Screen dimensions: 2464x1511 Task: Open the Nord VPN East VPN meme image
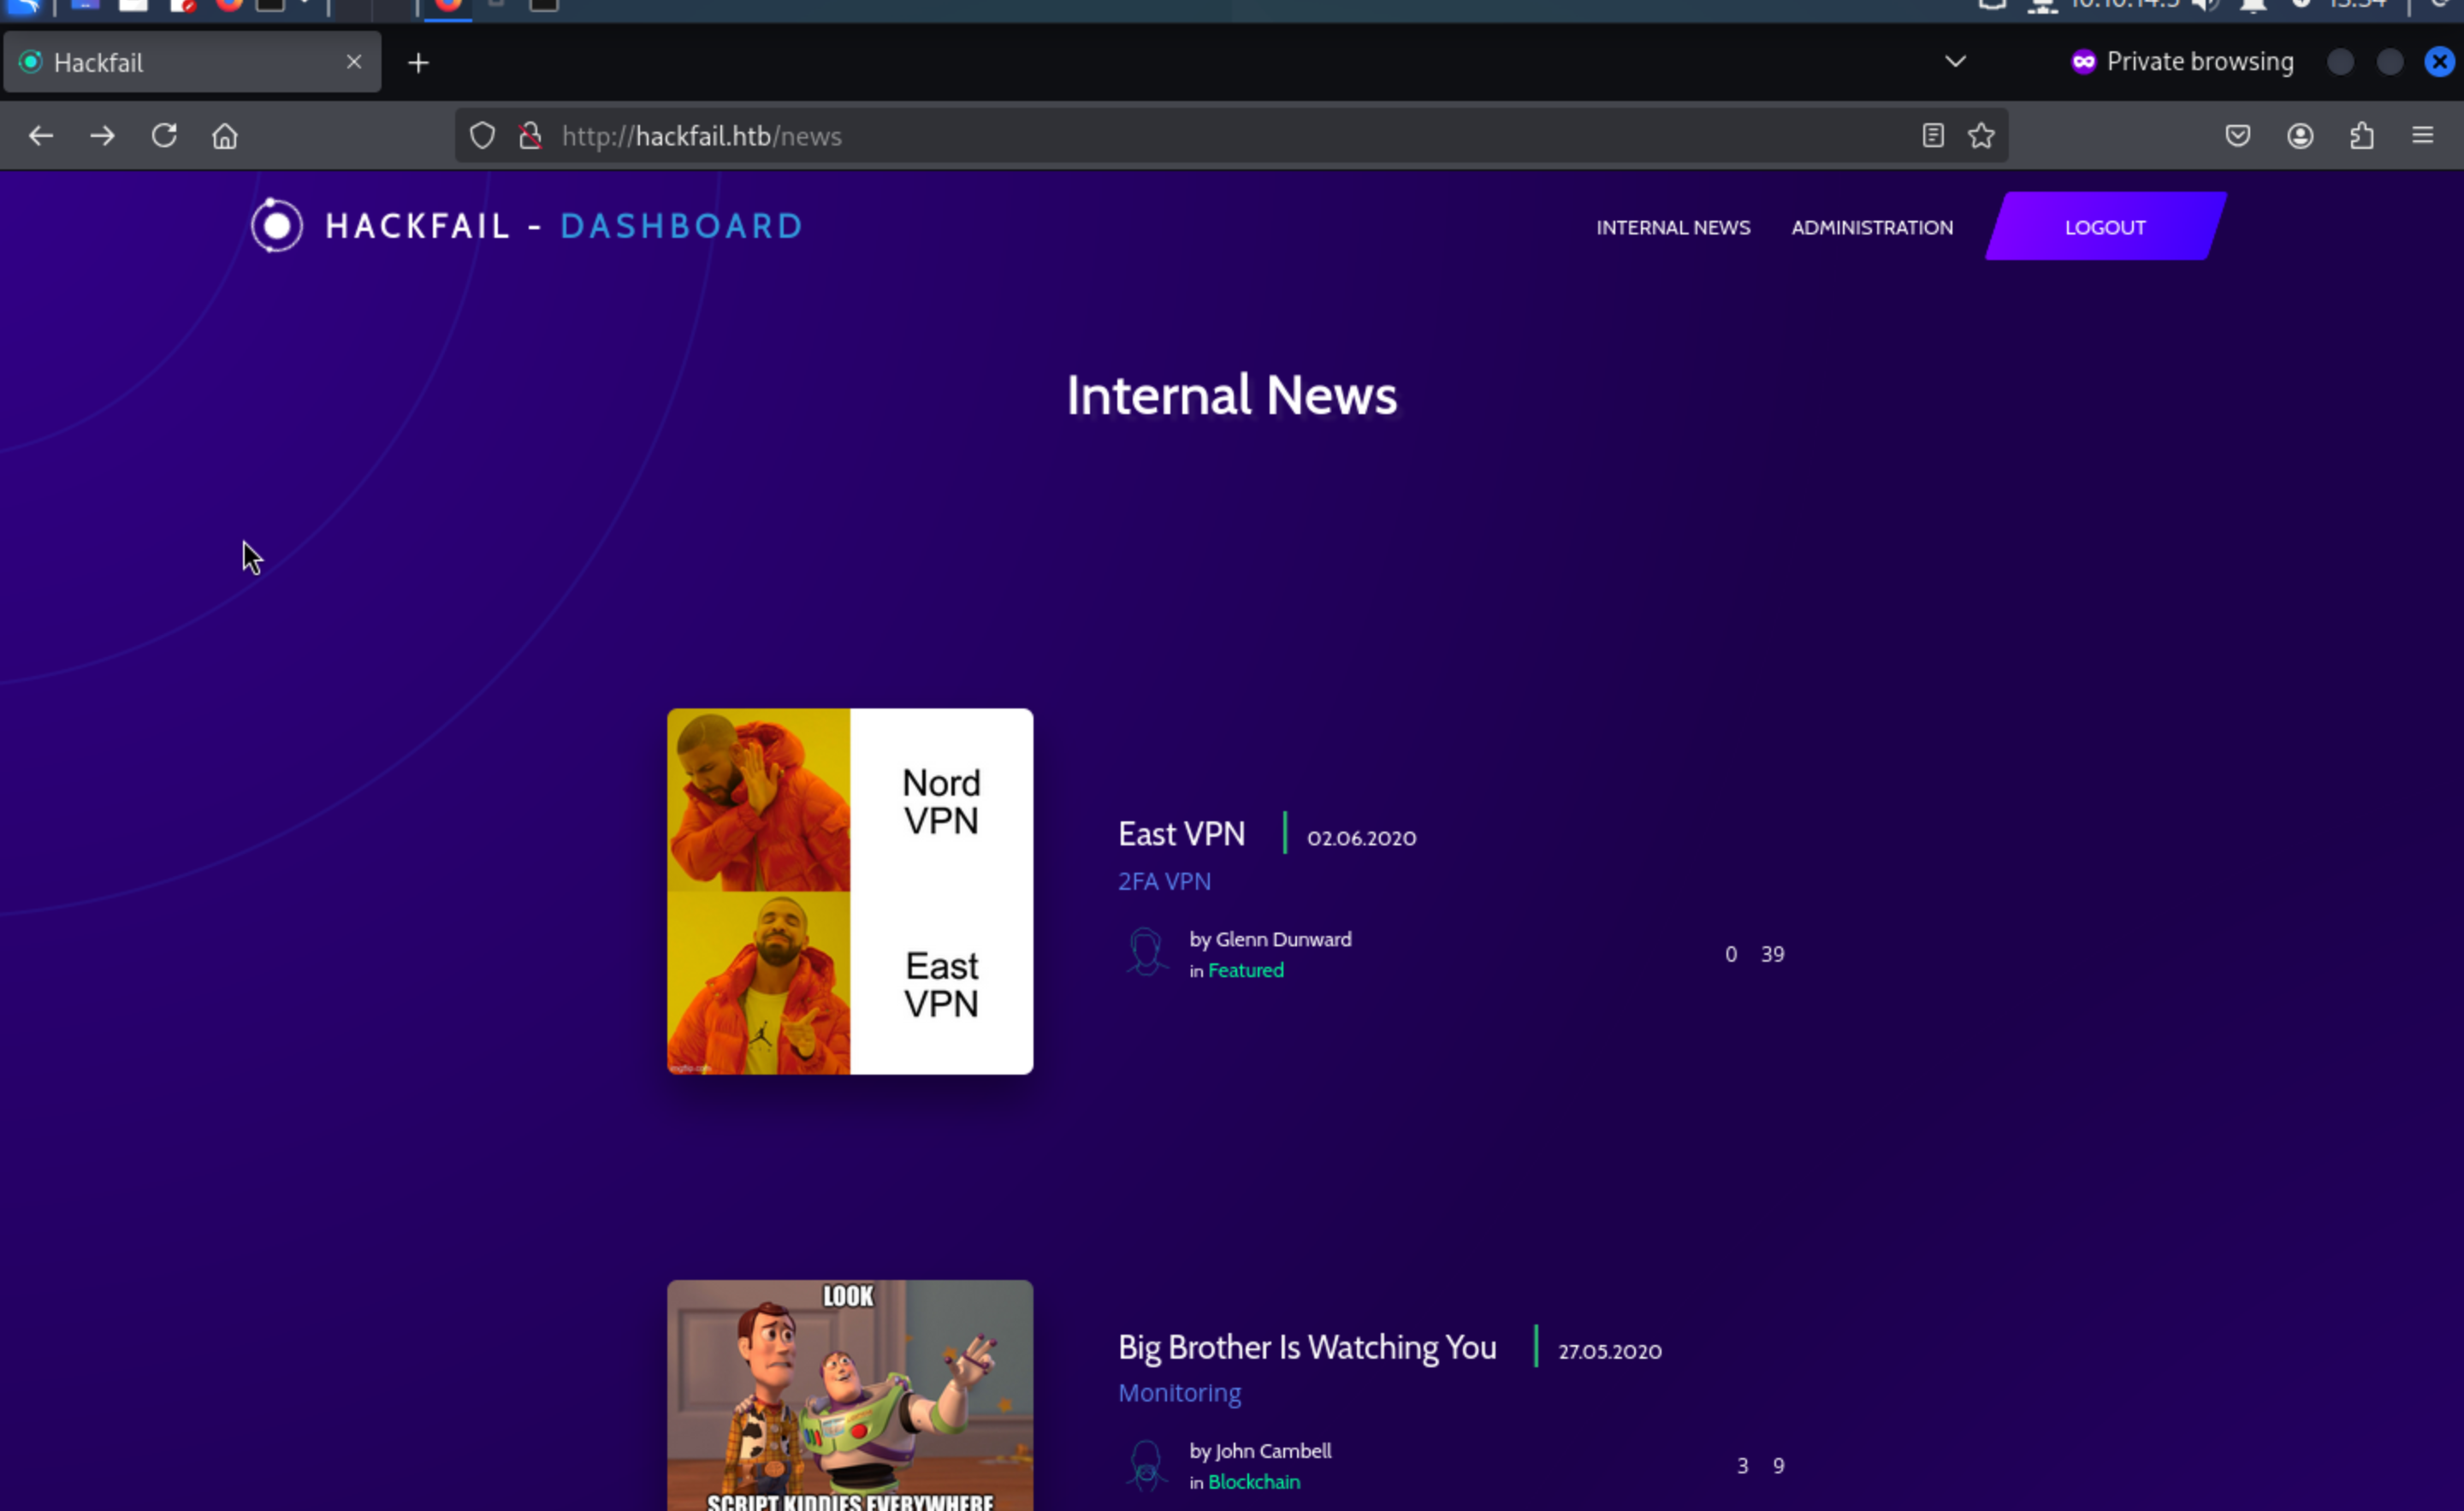(x=850, y=892)
